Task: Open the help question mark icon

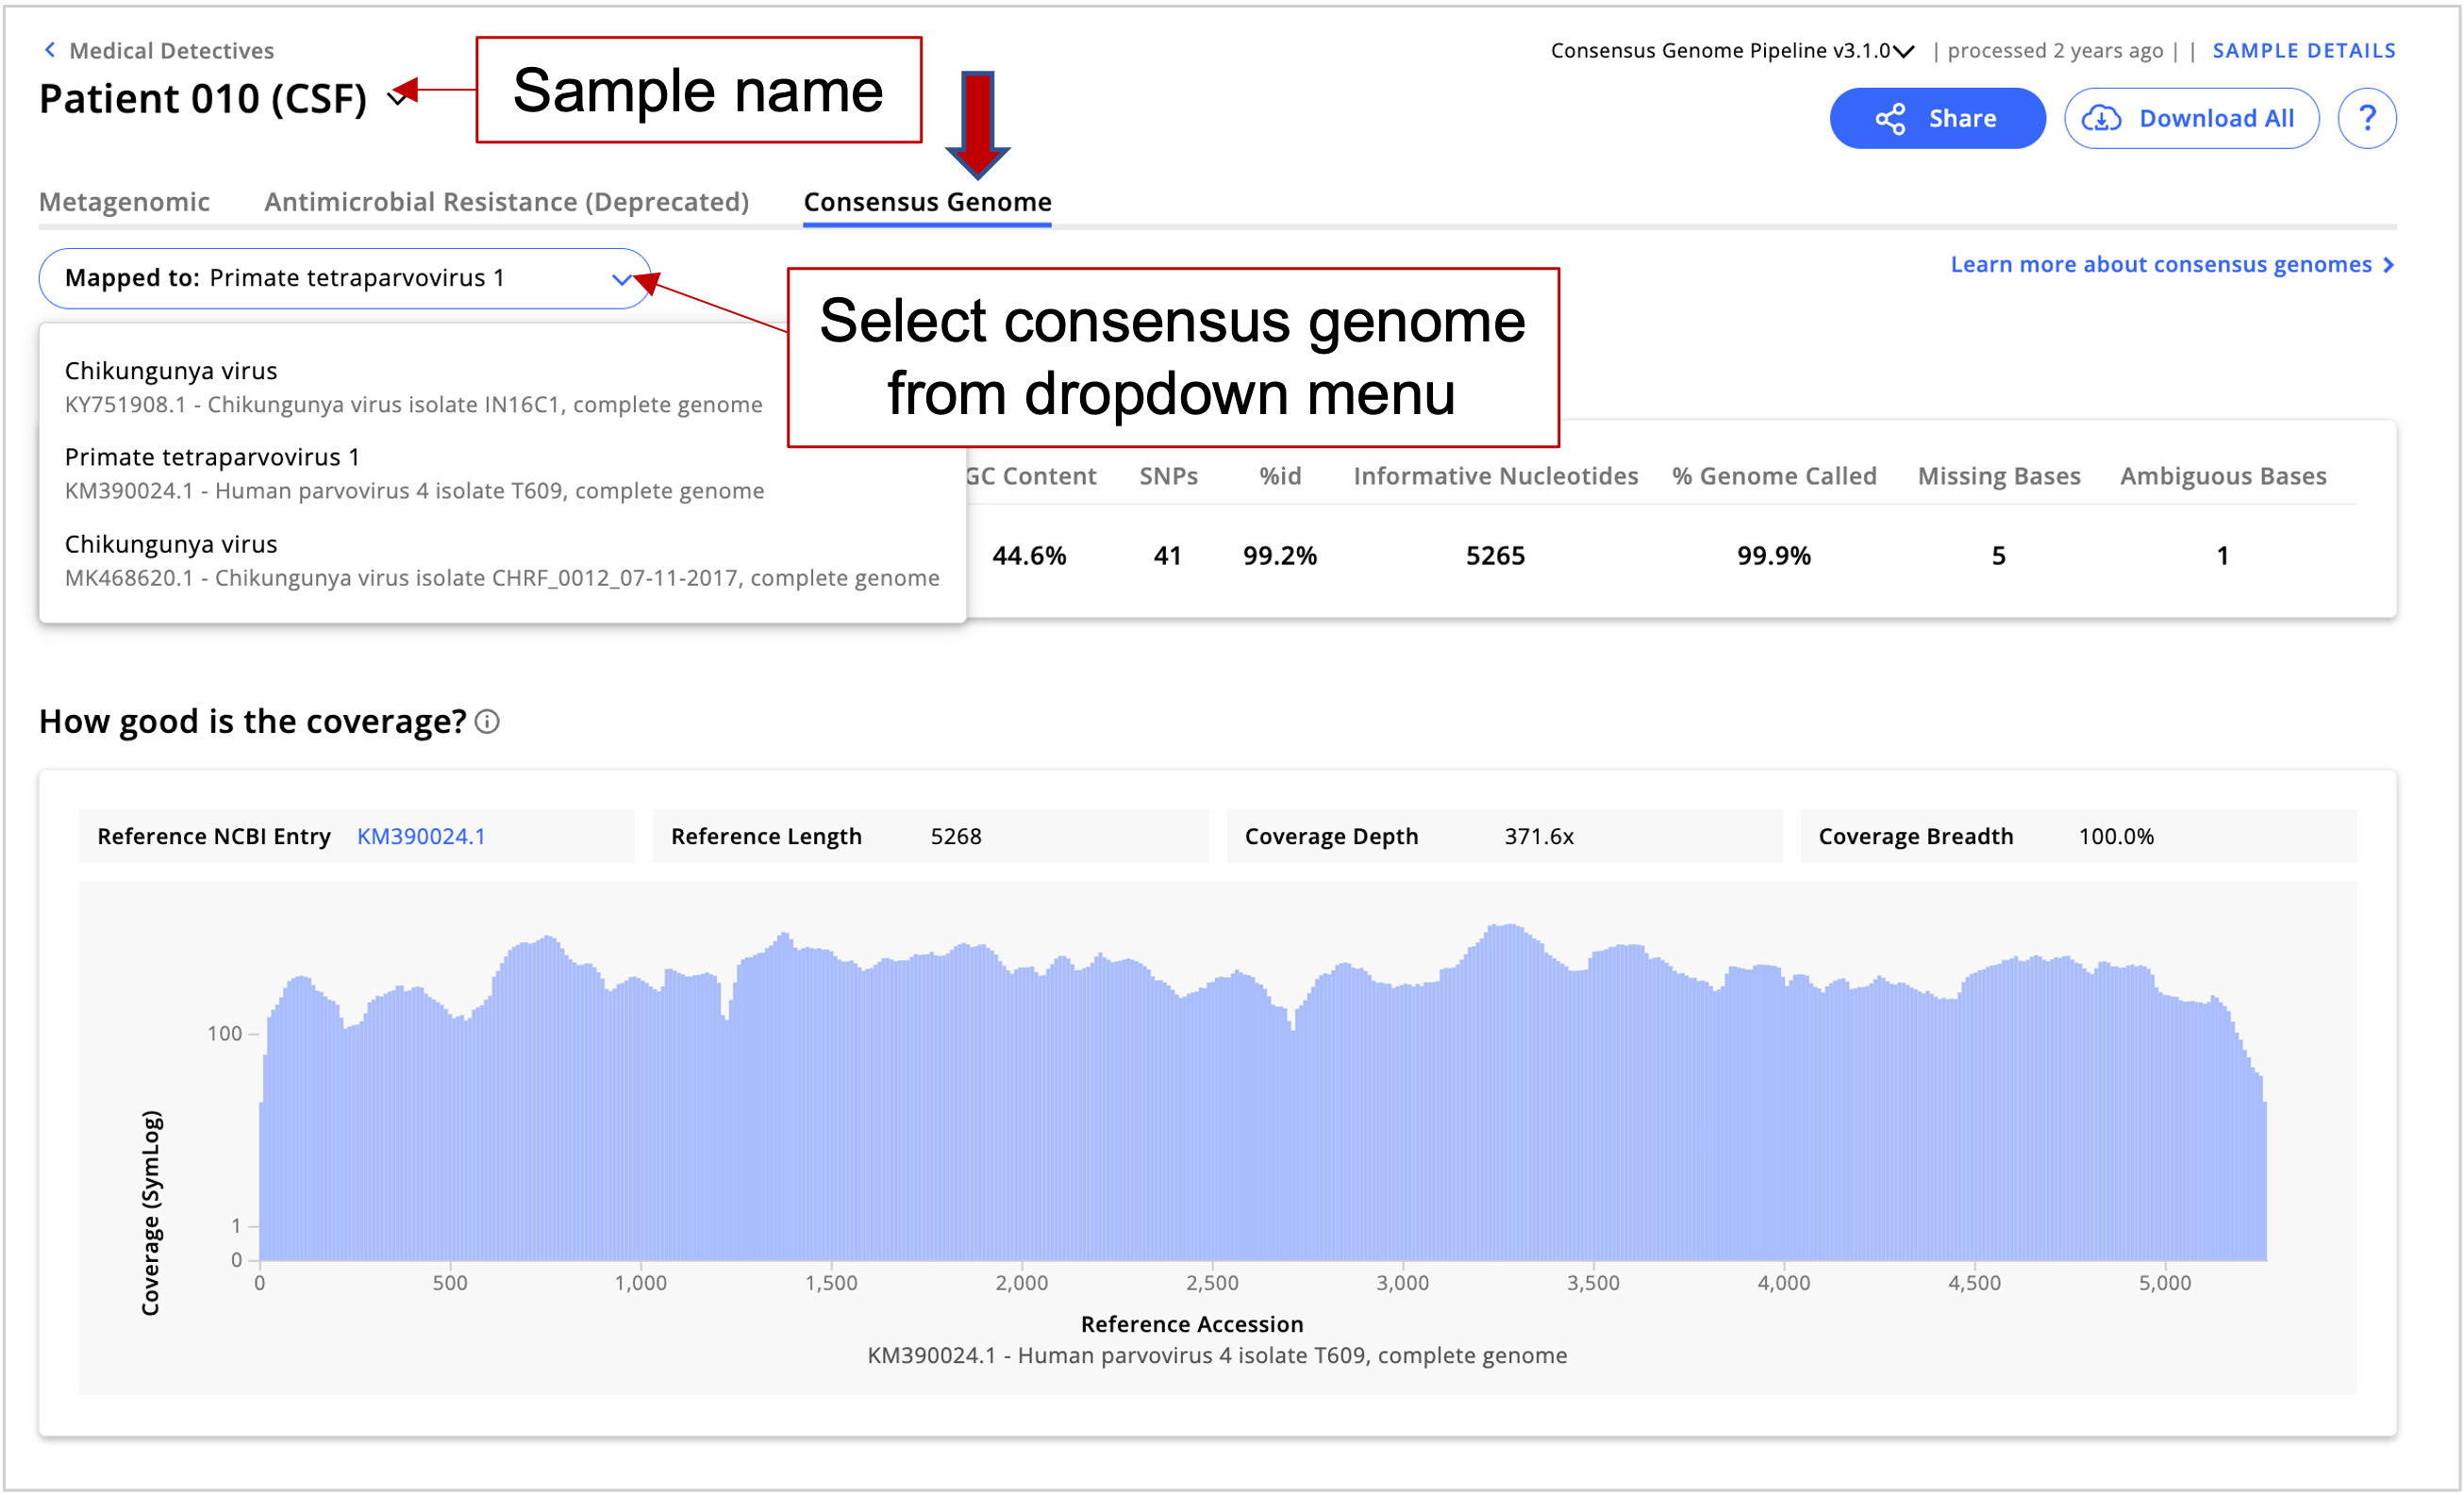Action: (x=2367, y=117)
